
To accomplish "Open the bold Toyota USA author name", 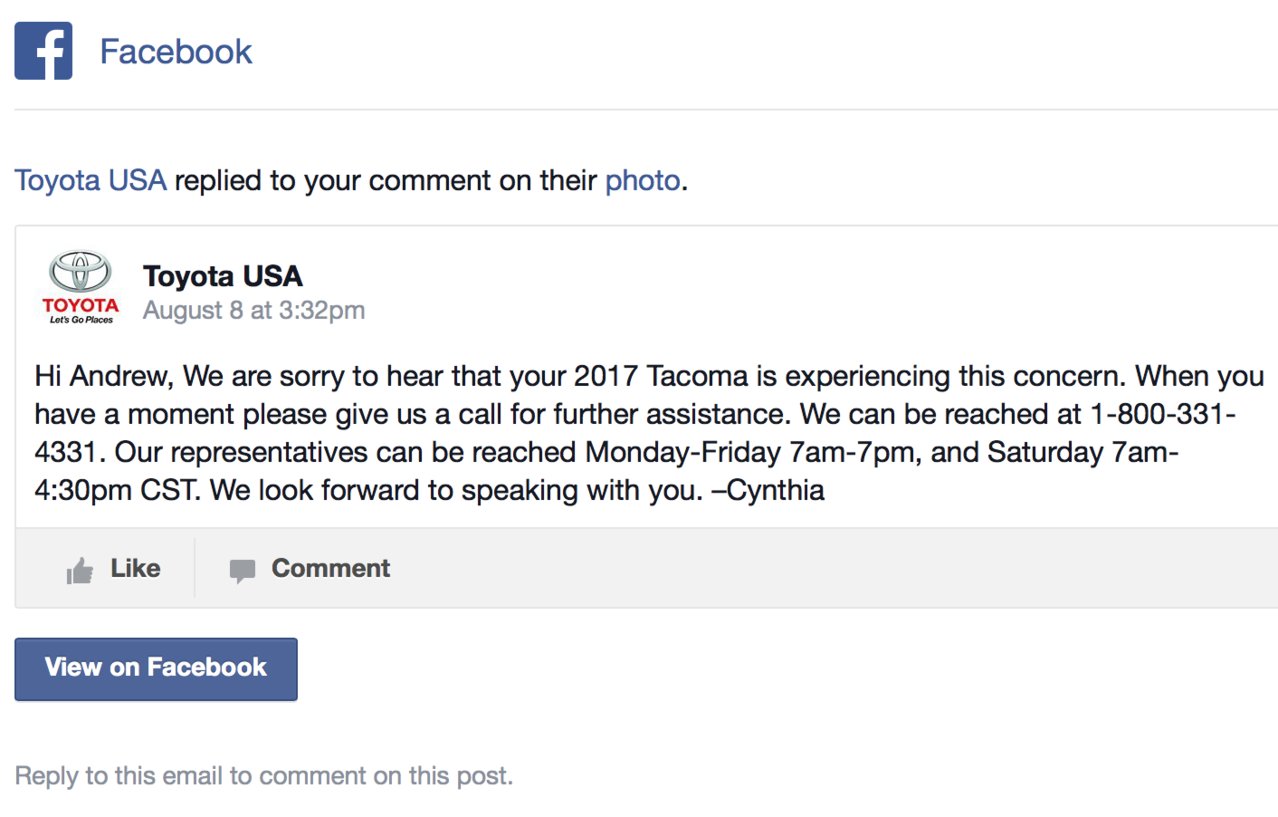I will coord(222,275).
